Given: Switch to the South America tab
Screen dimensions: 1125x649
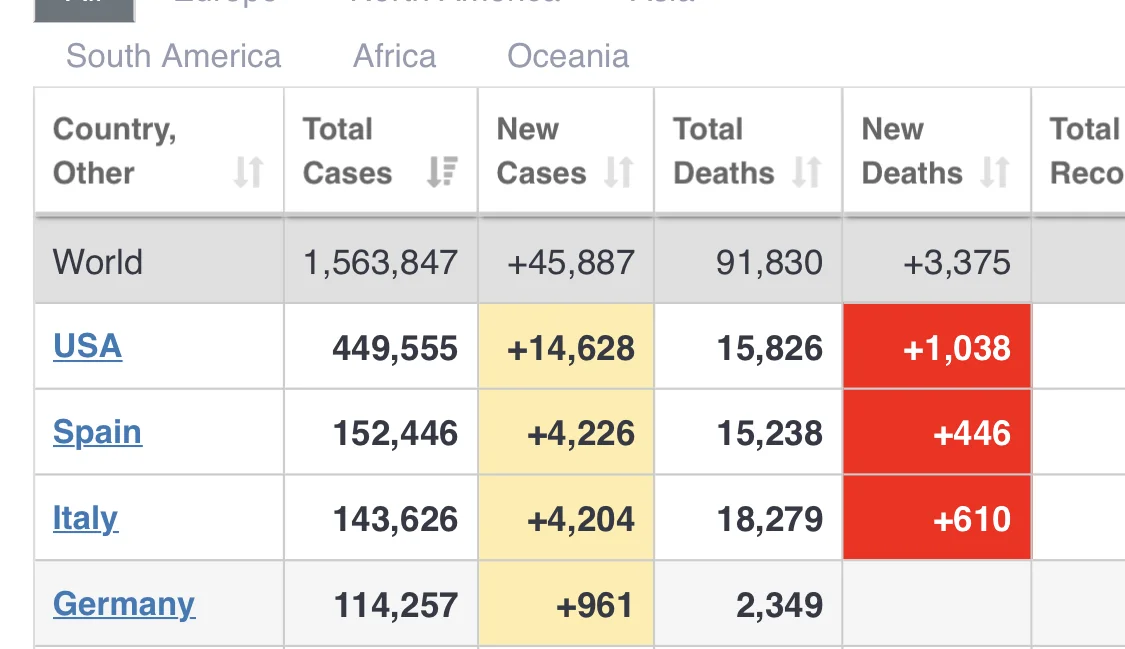Looking at the screenshot, I should pos(173,56).
